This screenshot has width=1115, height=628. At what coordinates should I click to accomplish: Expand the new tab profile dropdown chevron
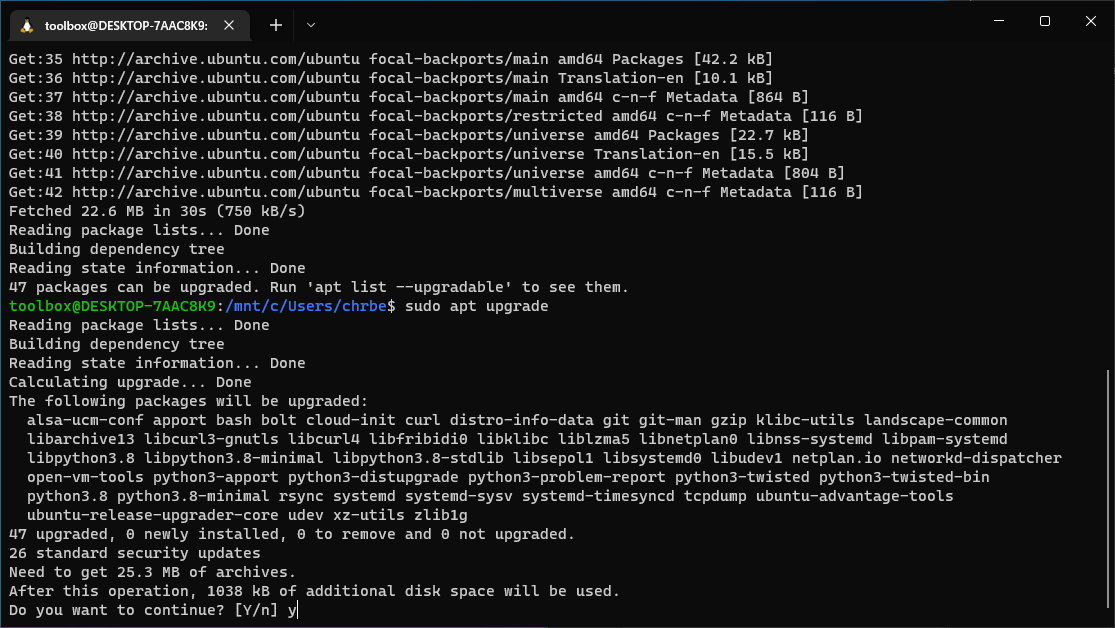[311, 25]
